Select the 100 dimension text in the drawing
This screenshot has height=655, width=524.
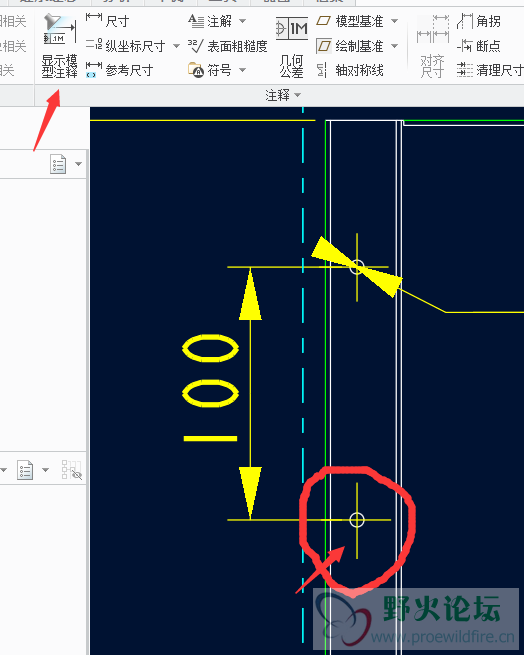211,388
